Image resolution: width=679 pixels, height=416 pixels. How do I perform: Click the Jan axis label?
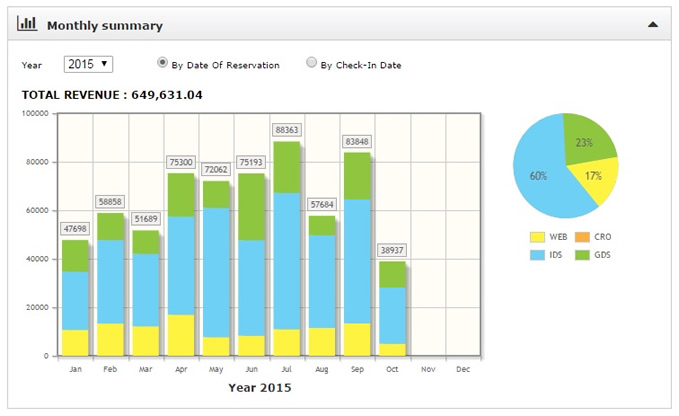tap(75, 369)
